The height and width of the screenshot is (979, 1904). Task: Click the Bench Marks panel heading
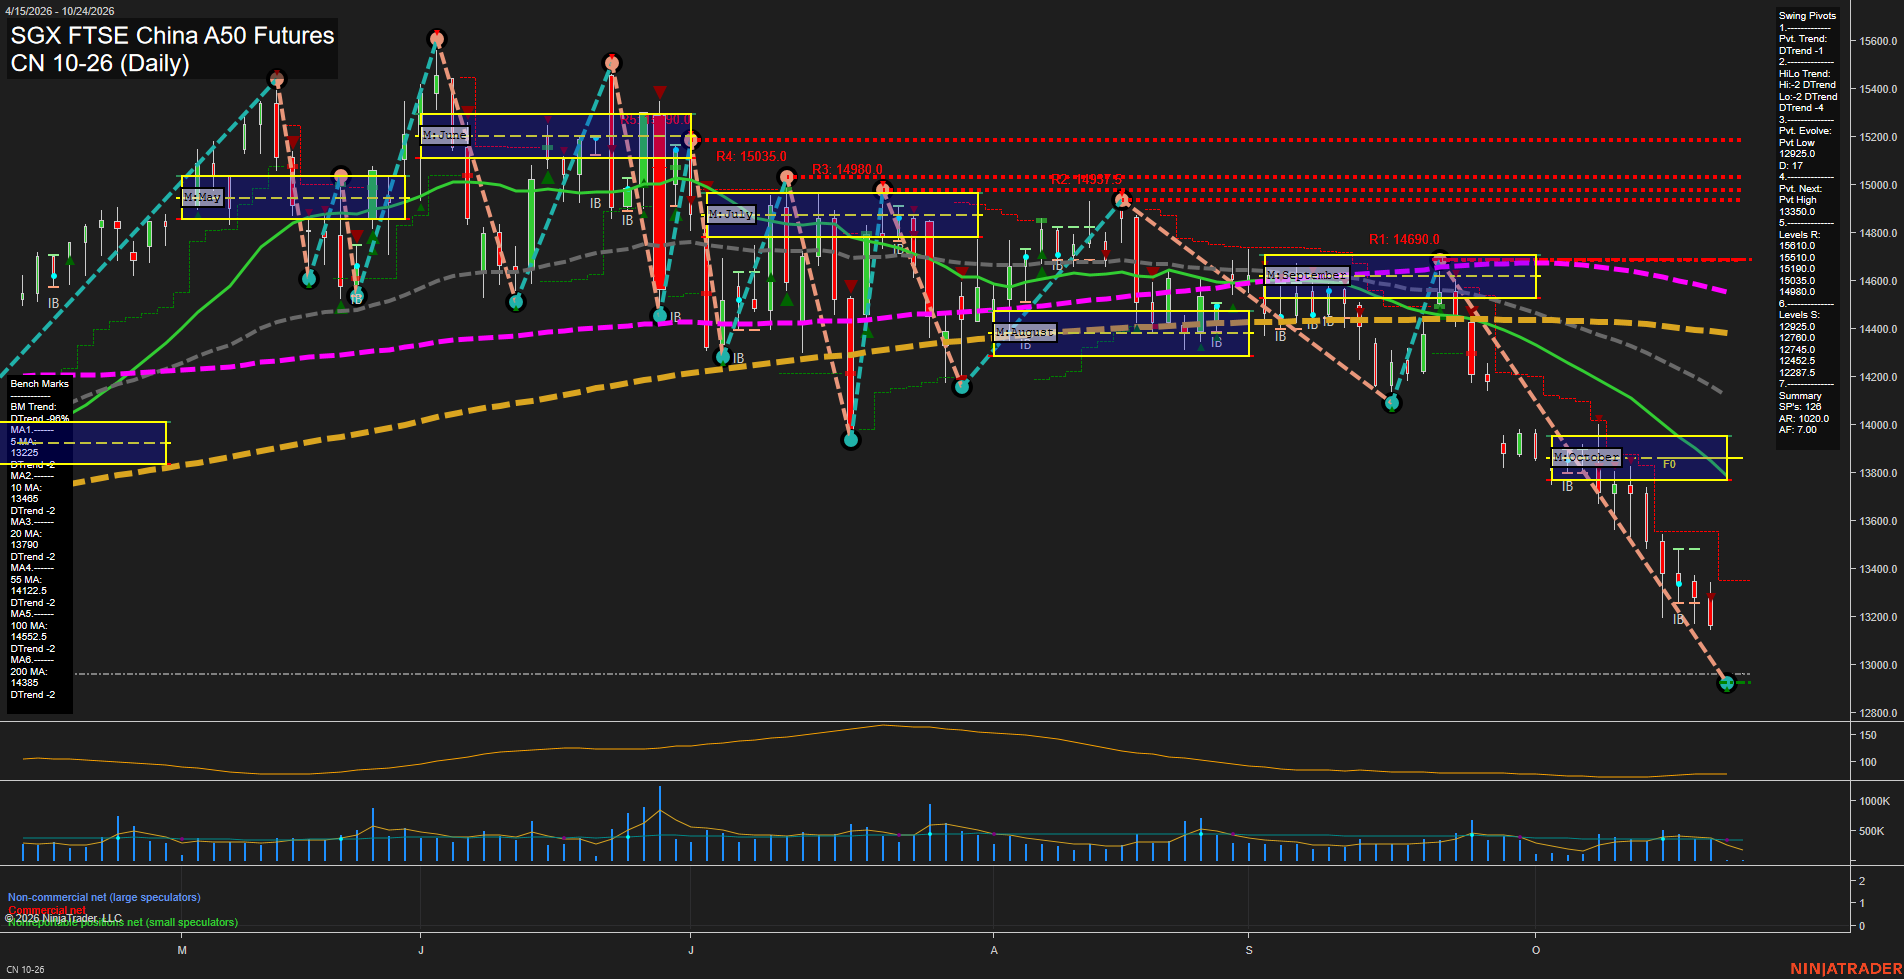click(40, 384)
